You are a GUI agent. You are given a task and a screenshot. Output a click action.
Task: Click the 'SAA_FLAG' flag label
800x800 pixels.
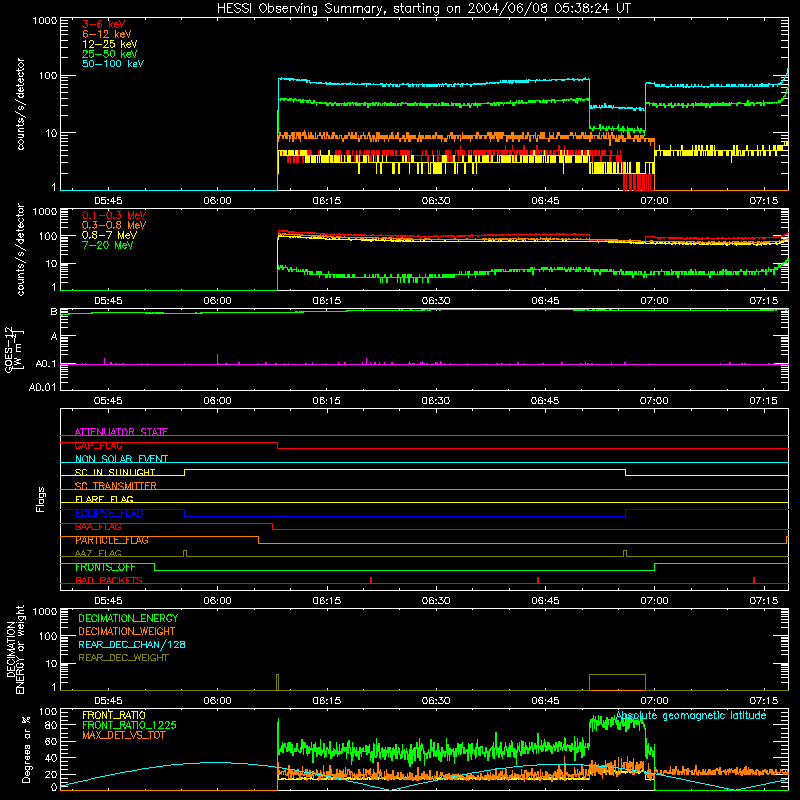98,527
